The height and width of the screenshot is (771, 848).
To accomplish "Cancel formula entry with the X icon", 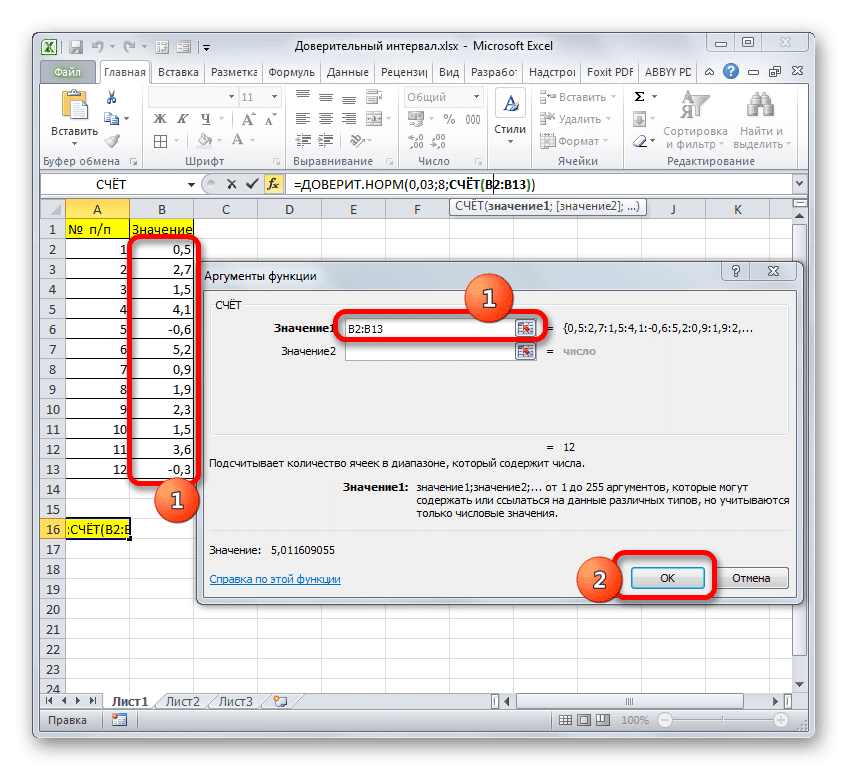I will coord(231,184).
